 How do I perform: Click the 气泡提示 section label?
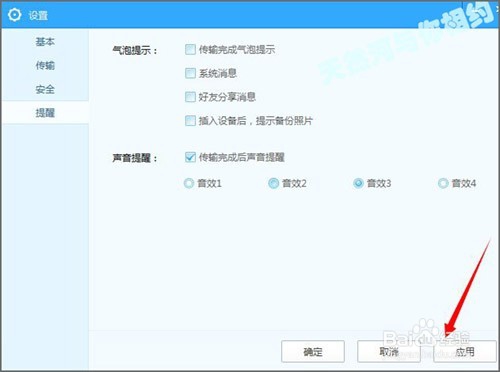tap(135, 51)
